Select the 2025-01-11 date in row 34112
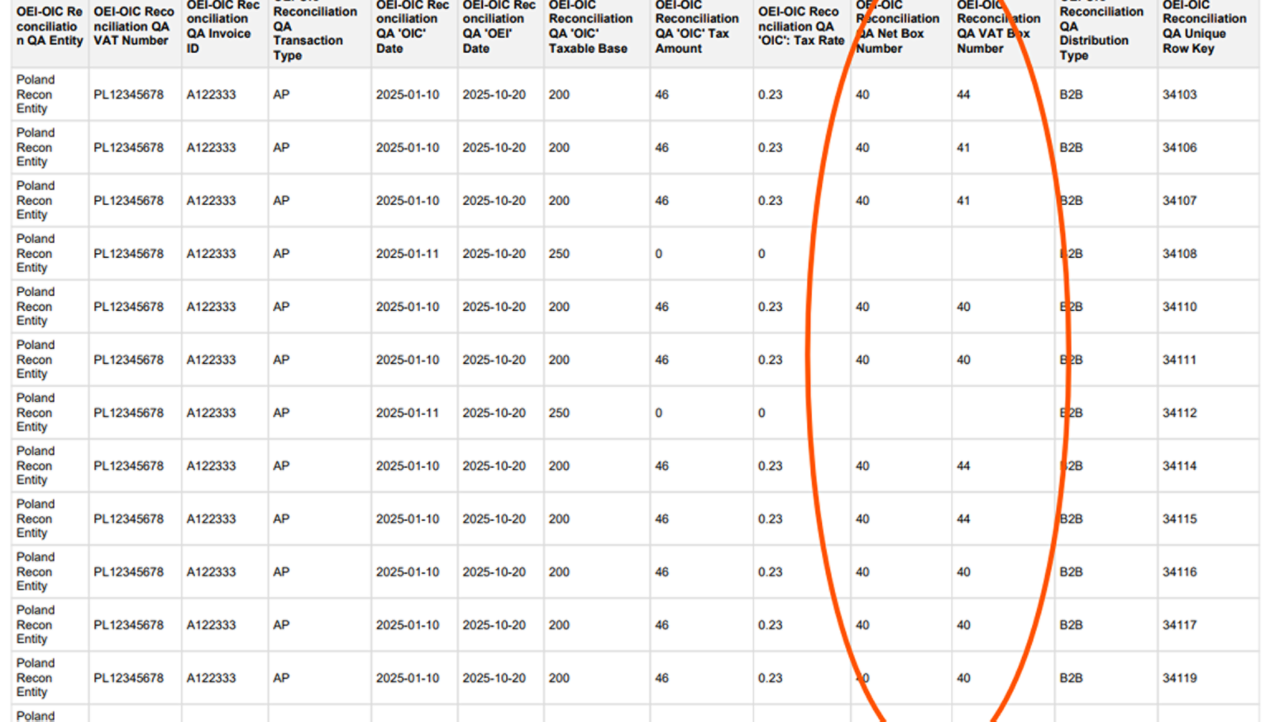 click(407, 413)
